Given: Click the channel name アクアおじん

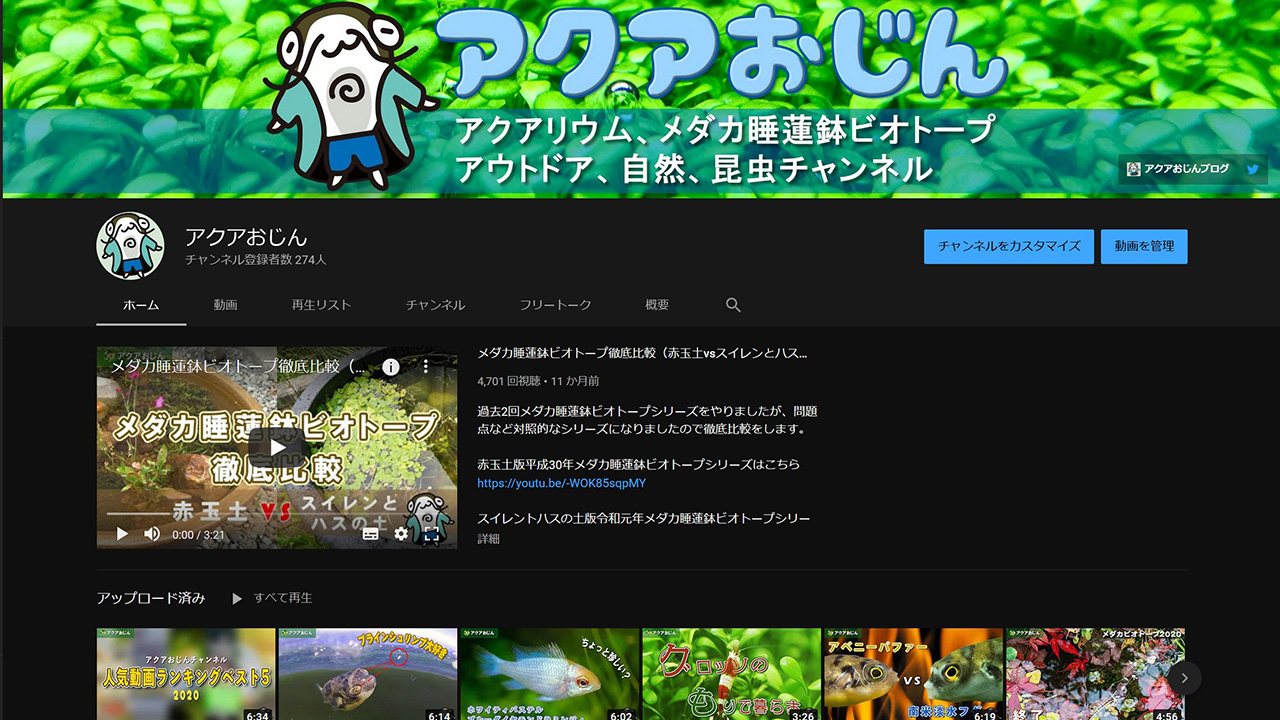Looking at the screenshot, I should pos(246,237).
